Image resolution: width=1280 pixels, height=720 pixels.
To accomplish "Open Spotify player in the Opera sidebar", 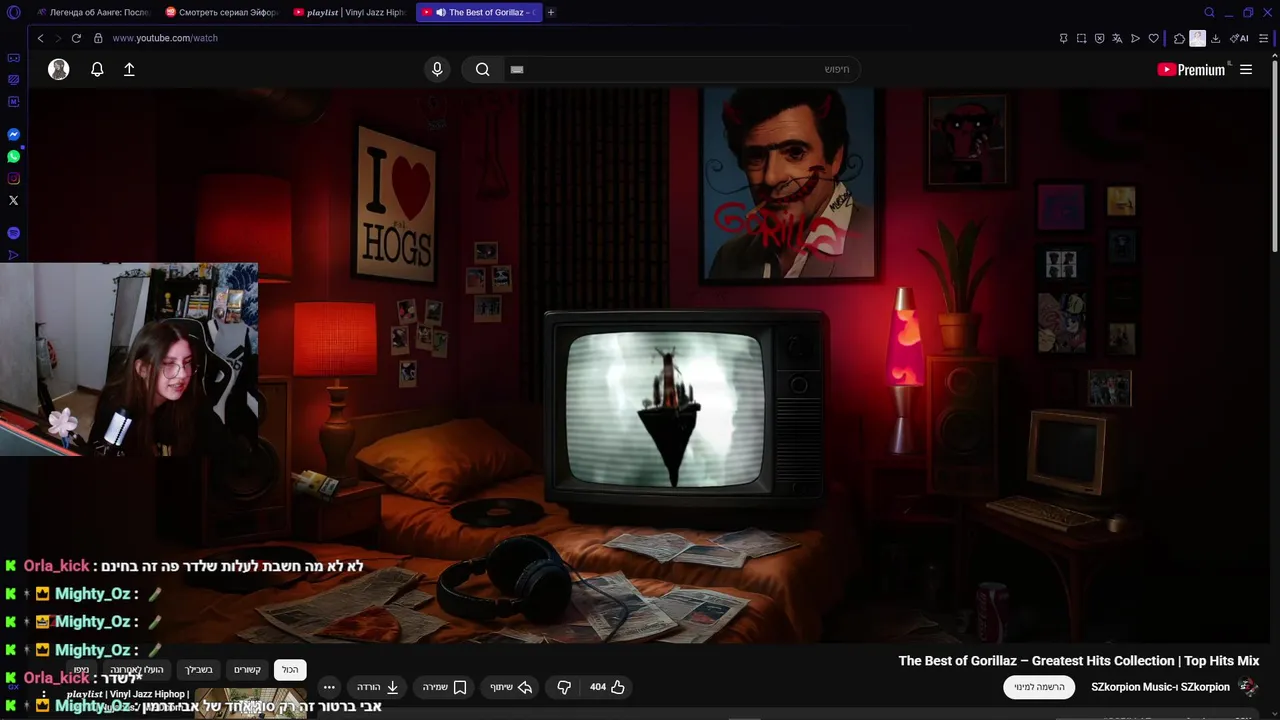I will [13, 233].
